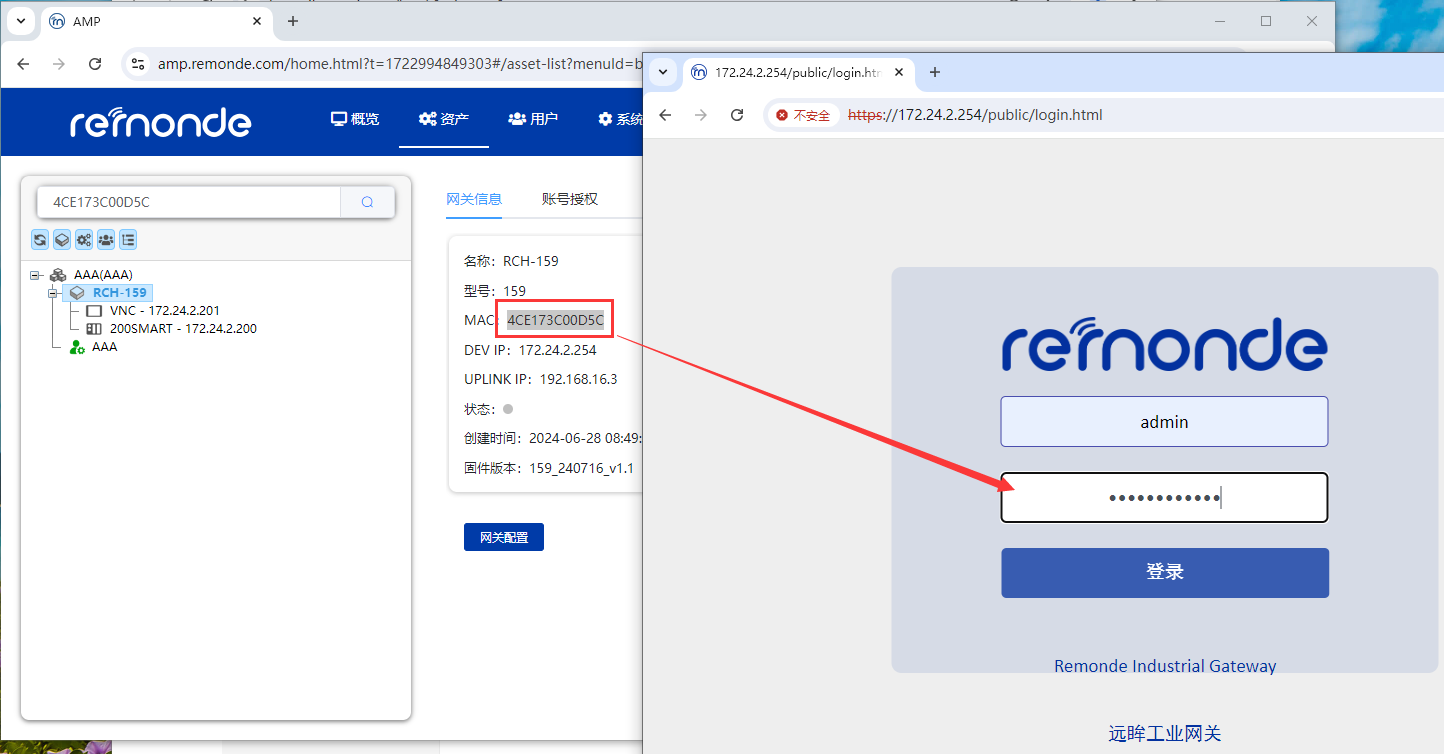
Task: Open the 概览 overview menu
Action: click(355, 119)
